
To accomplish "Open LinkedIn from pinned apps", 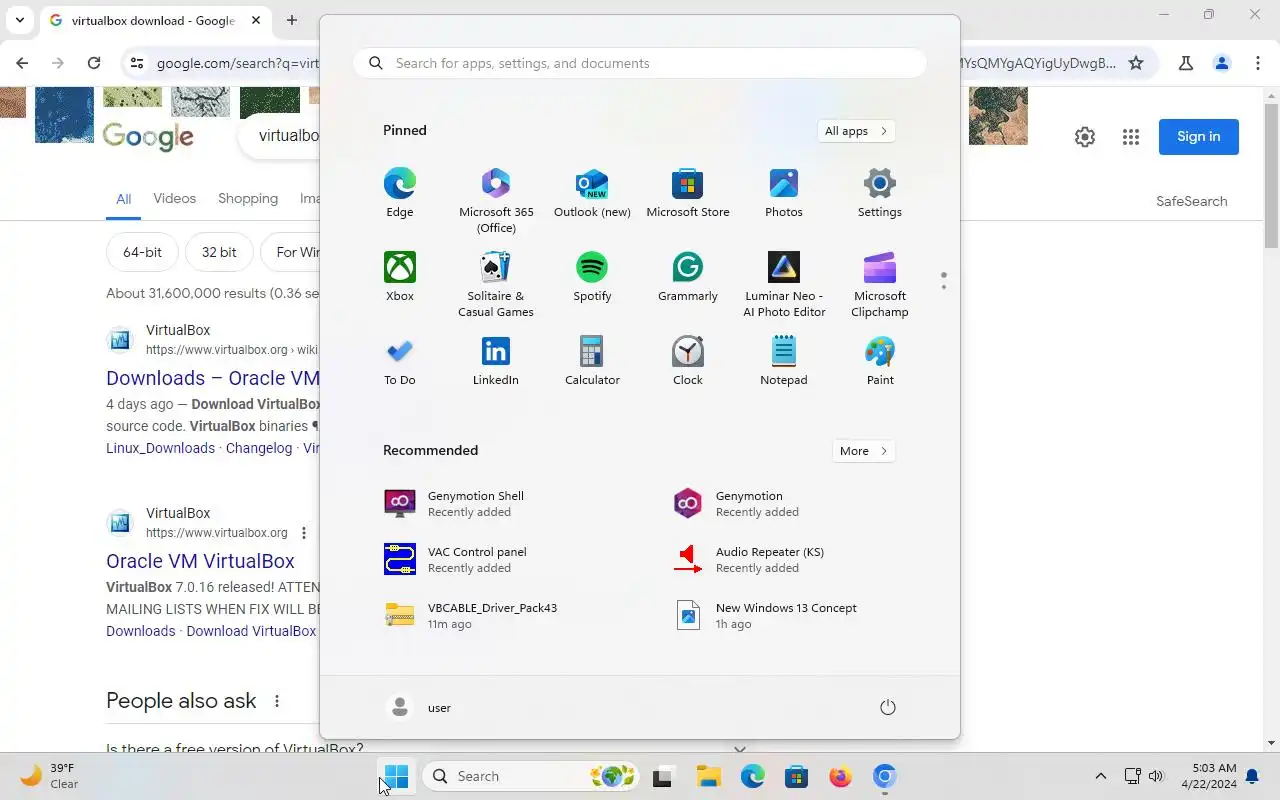I will click(496, 361).
